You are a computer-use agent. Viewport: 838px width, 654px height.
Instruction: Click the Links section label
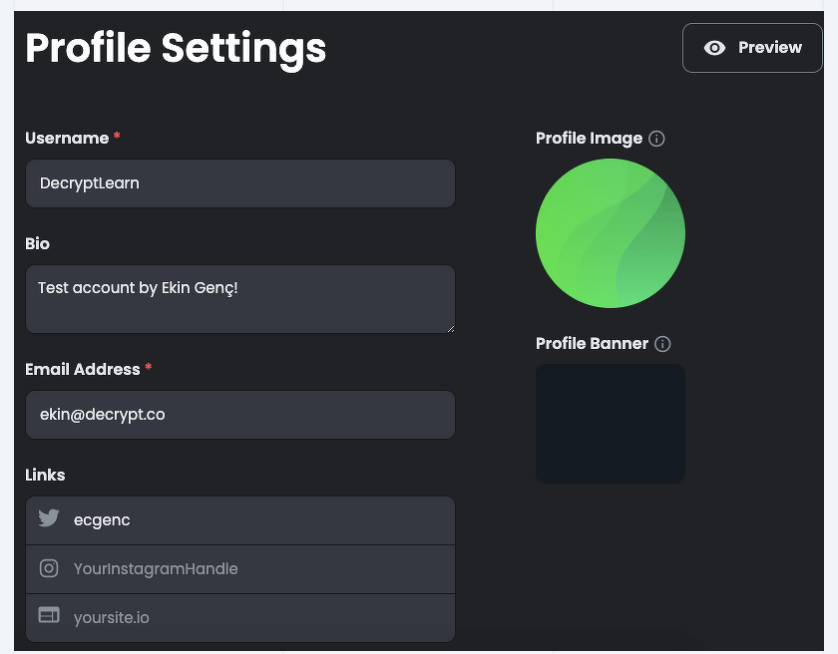point(45,475)
